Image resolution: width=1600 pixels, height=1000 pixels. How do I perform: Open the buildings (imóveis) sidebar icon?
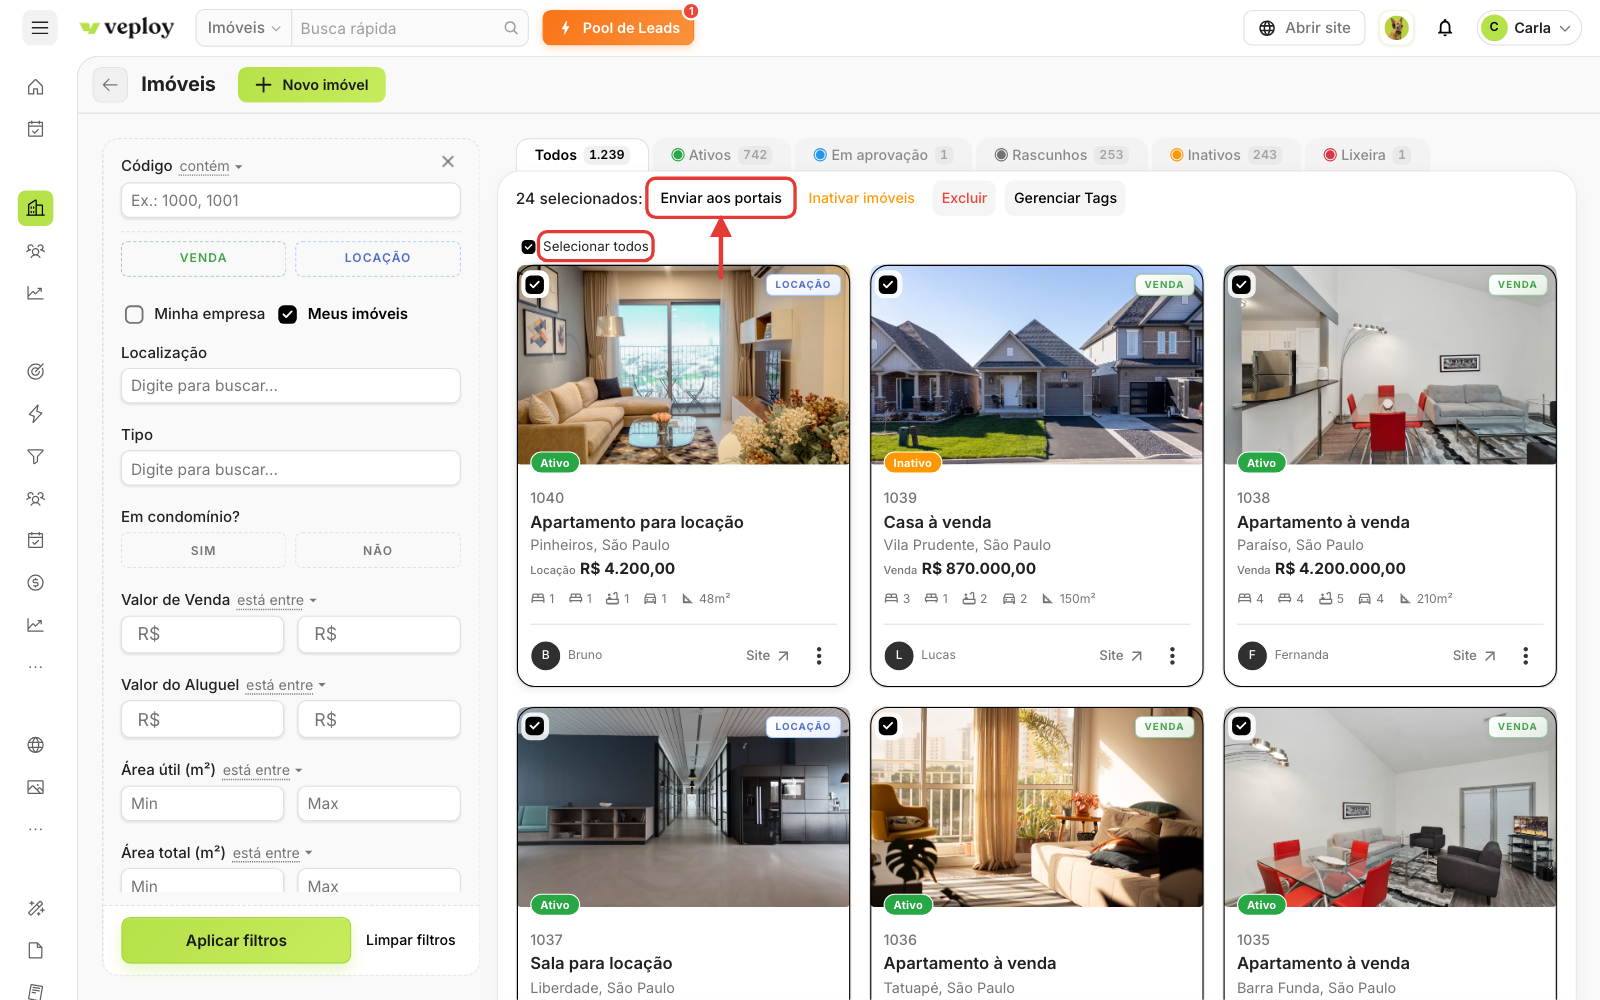36,208
